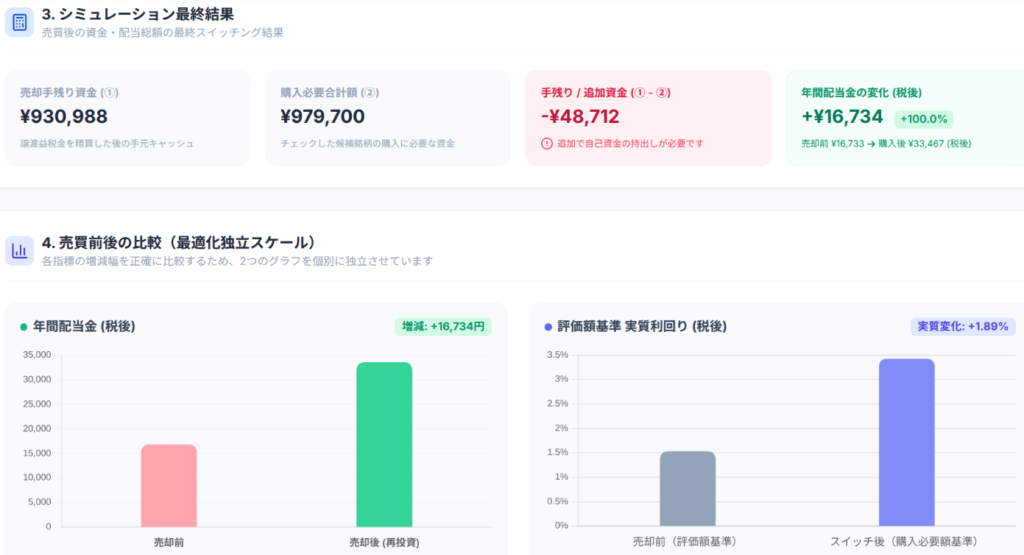1024x555 pixels.
Task: Click the green 売却後 (再投資) bar
Action: click(384, 445)
